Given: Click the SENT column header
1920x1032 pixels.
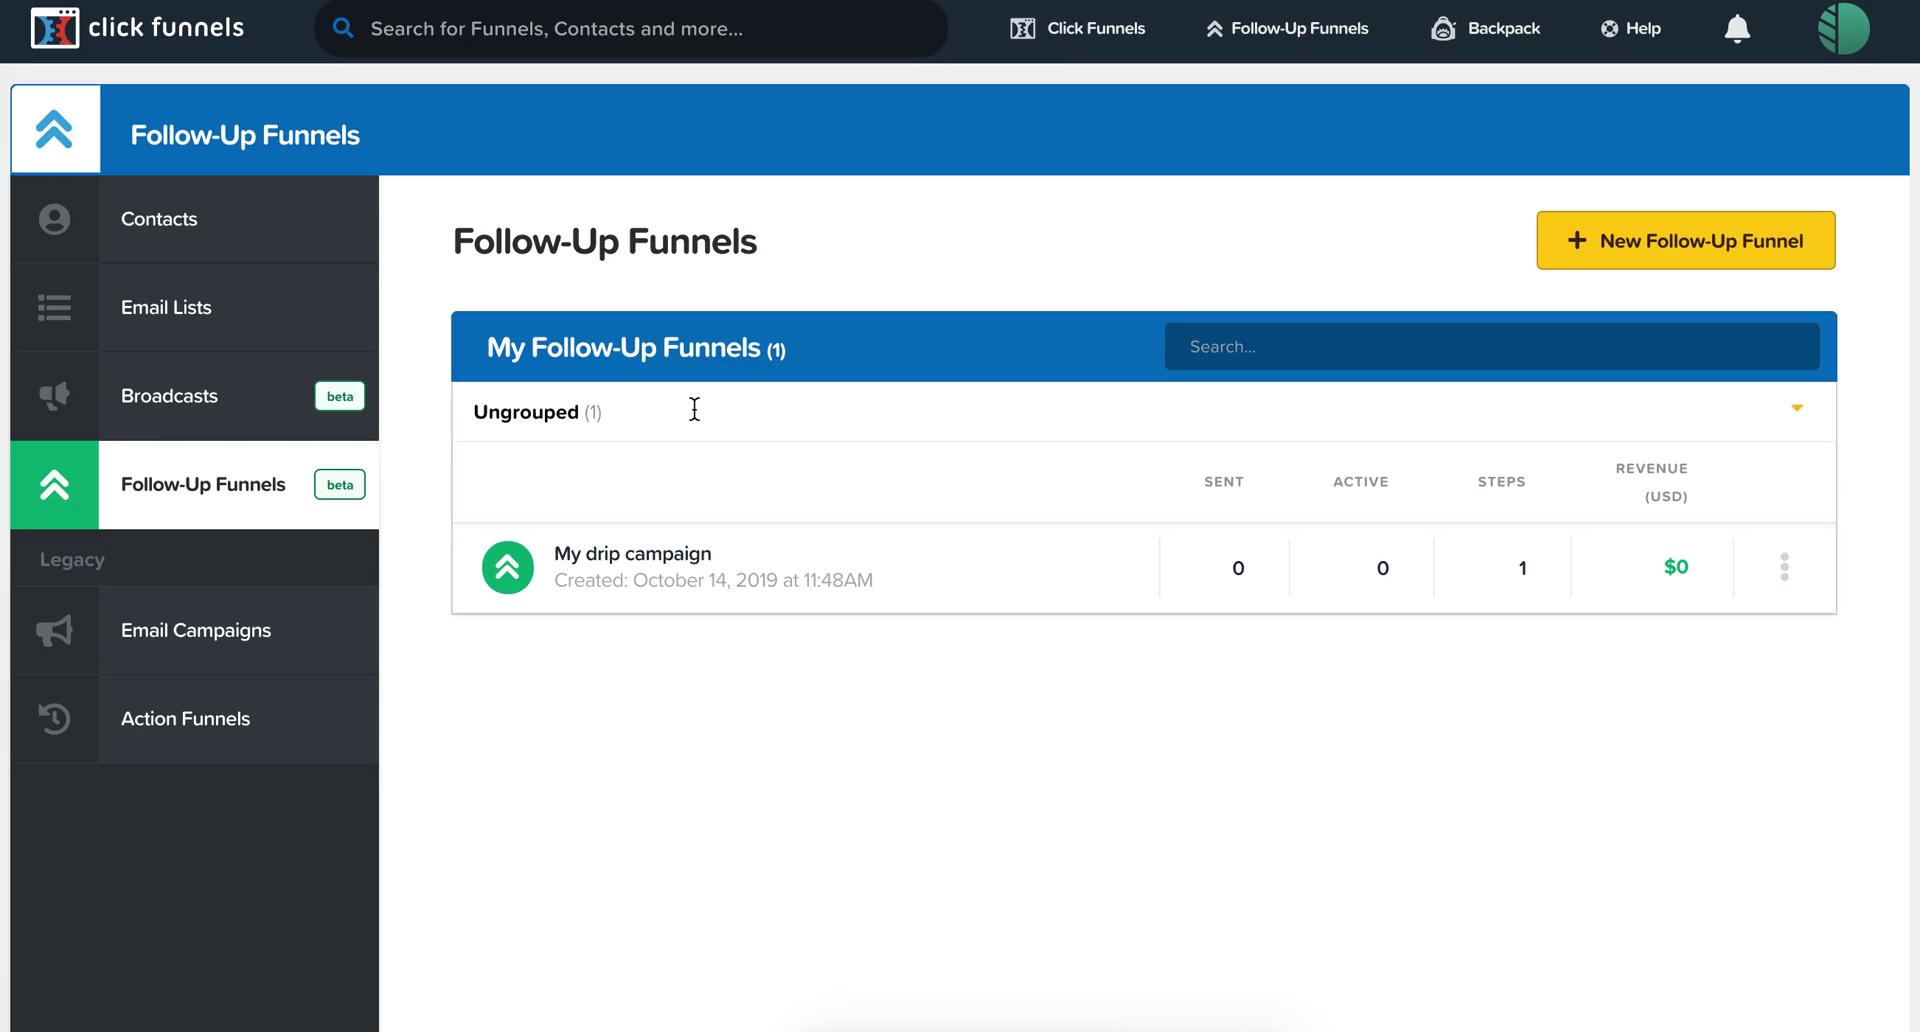Looking at the screenshot, I should coord(1223,482).
